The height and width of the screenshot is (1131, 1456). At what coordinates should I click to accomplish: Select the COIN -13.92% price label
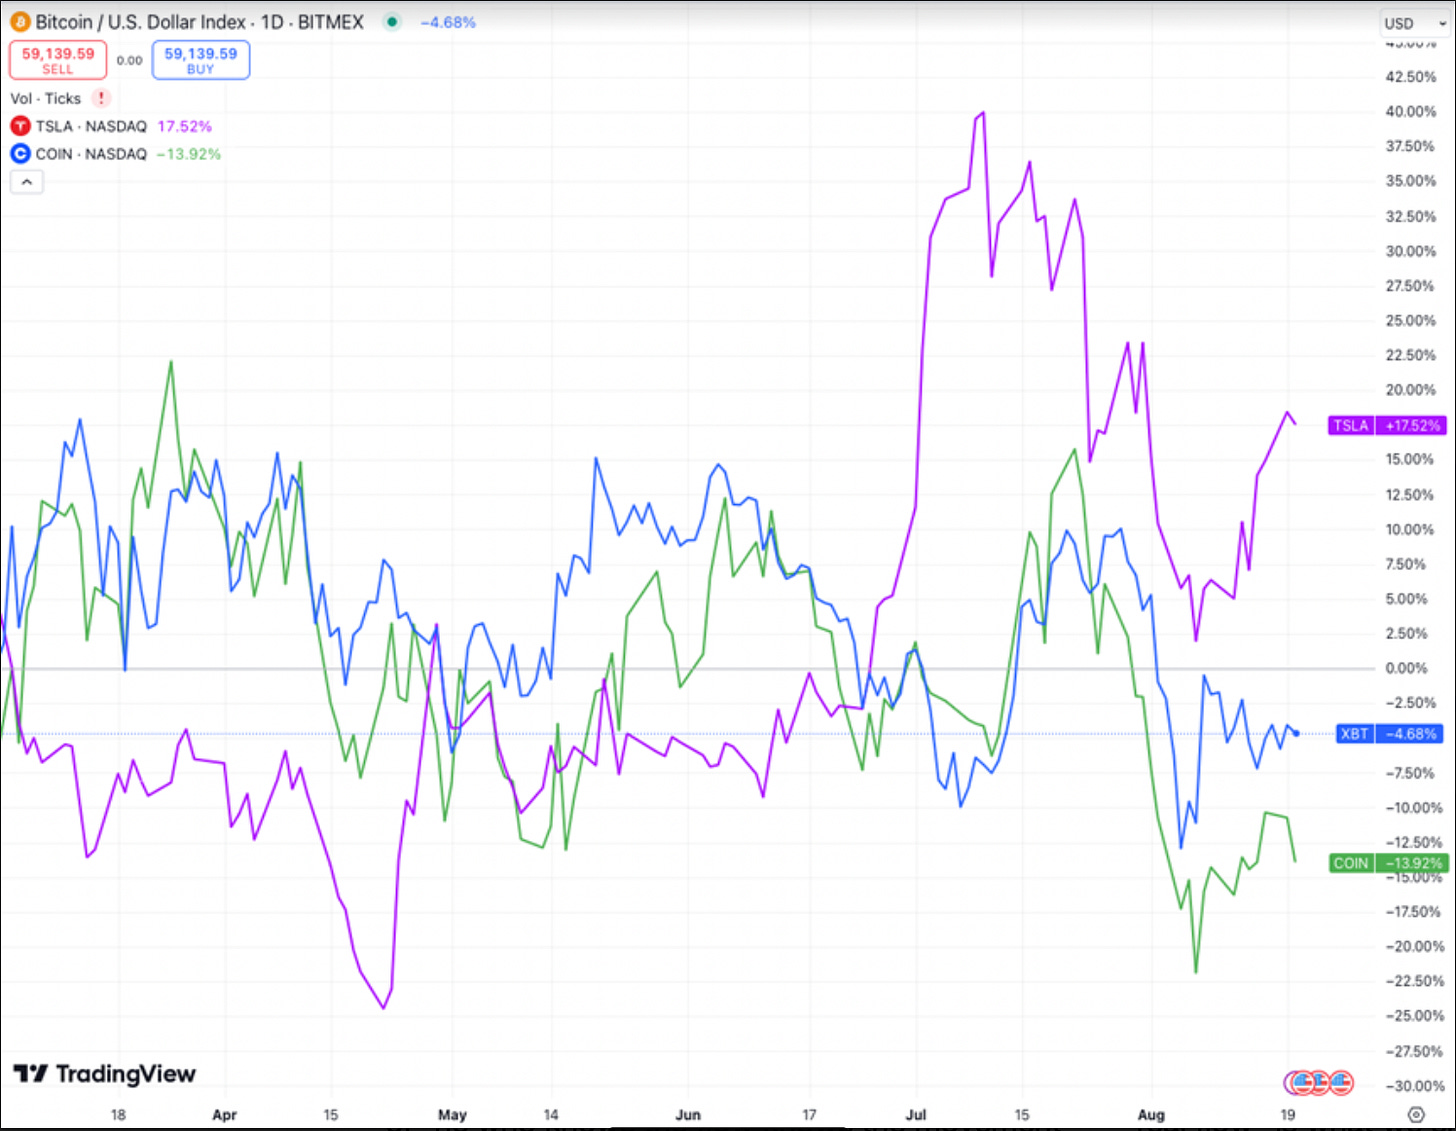[x=1387, y=863]
